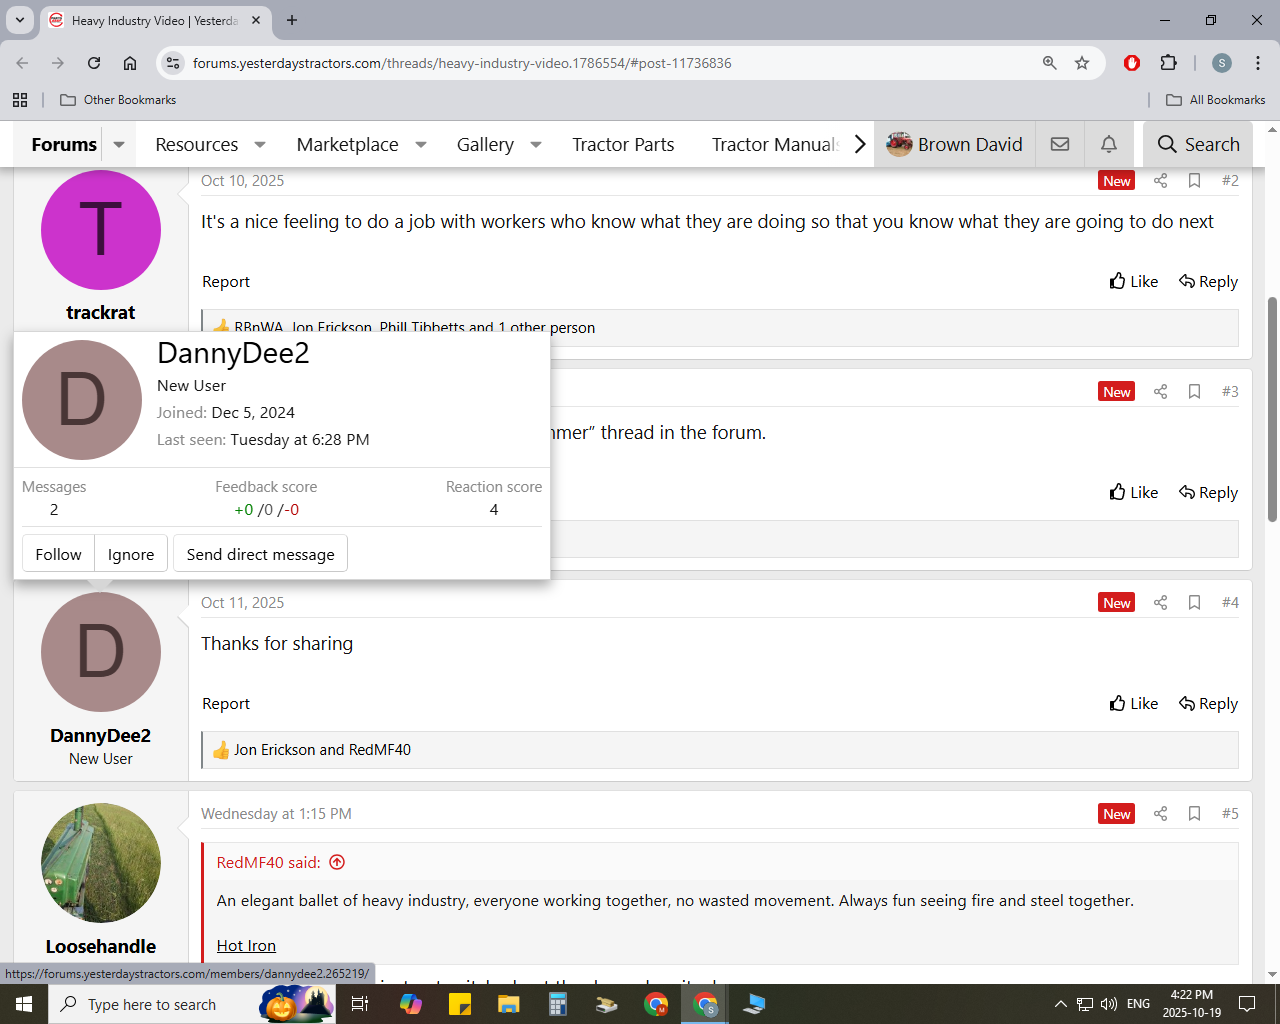Click Jon Erickson and RedMF40 likes list
This screenshot has width=1280, height=1024.
[322, 750]
